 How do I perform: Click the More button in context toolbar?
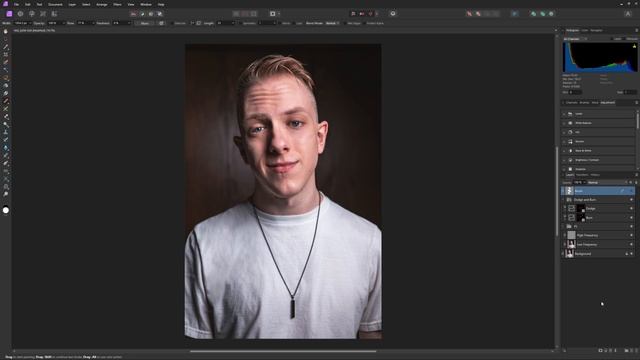(x=144, y=23)
